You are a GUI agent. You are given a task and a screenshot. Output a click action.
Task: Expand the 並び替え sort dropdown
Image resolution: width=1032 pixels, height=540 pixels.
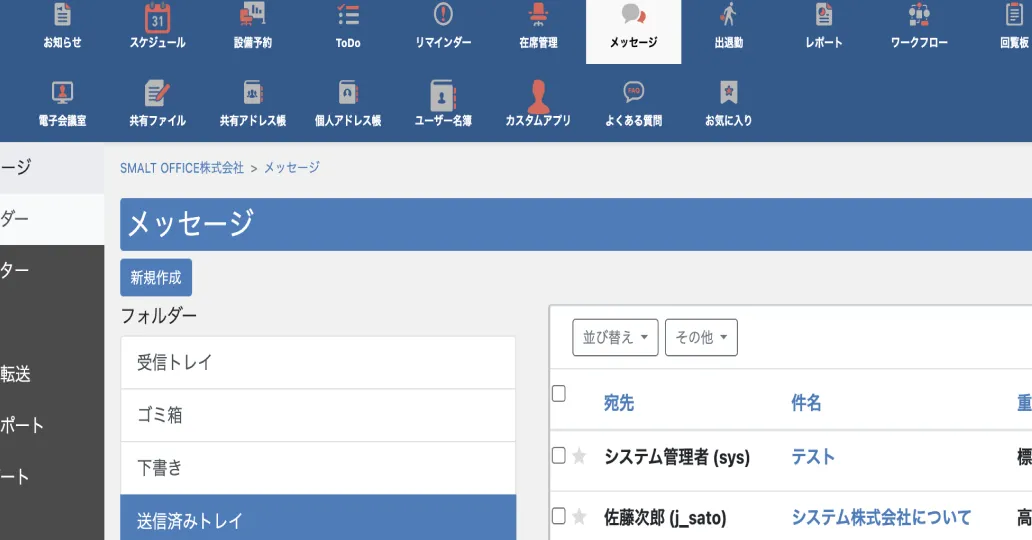616,338
